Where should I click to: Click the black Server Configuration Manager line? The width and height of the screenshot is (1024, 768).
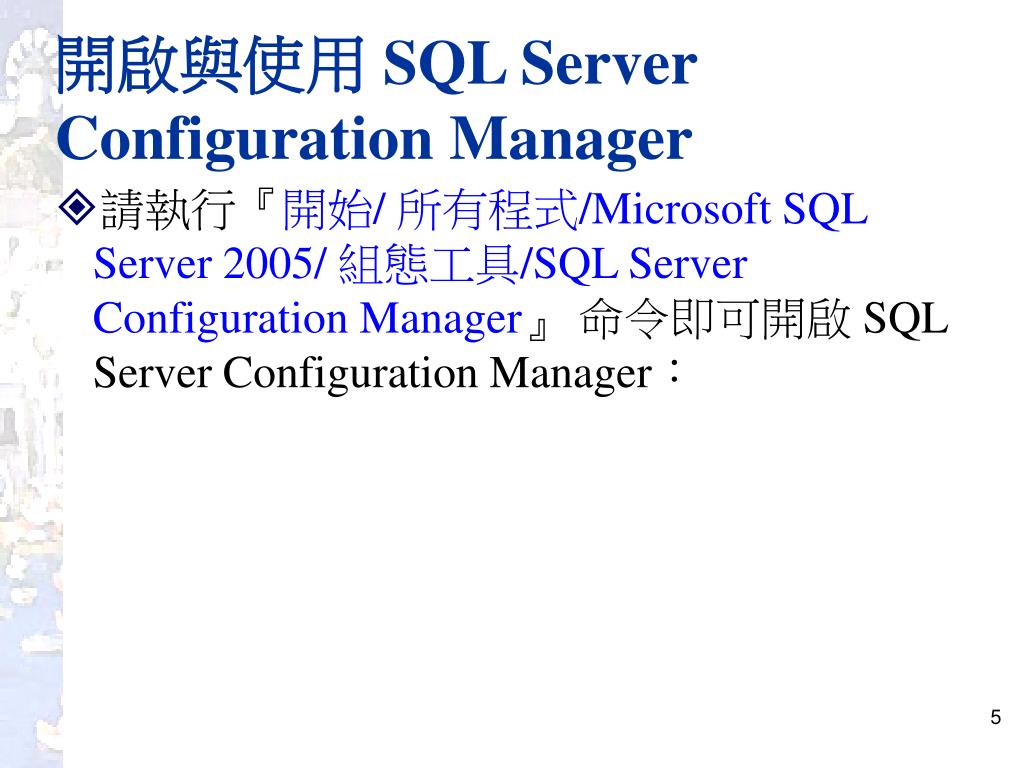(372, 374)
